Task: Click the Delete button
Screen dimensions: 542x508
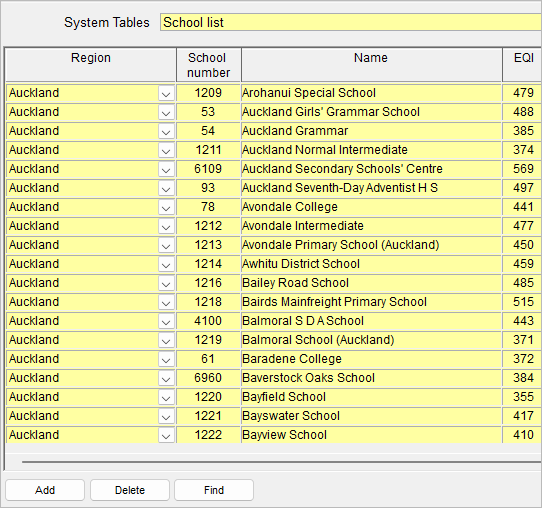Action: 130,490
